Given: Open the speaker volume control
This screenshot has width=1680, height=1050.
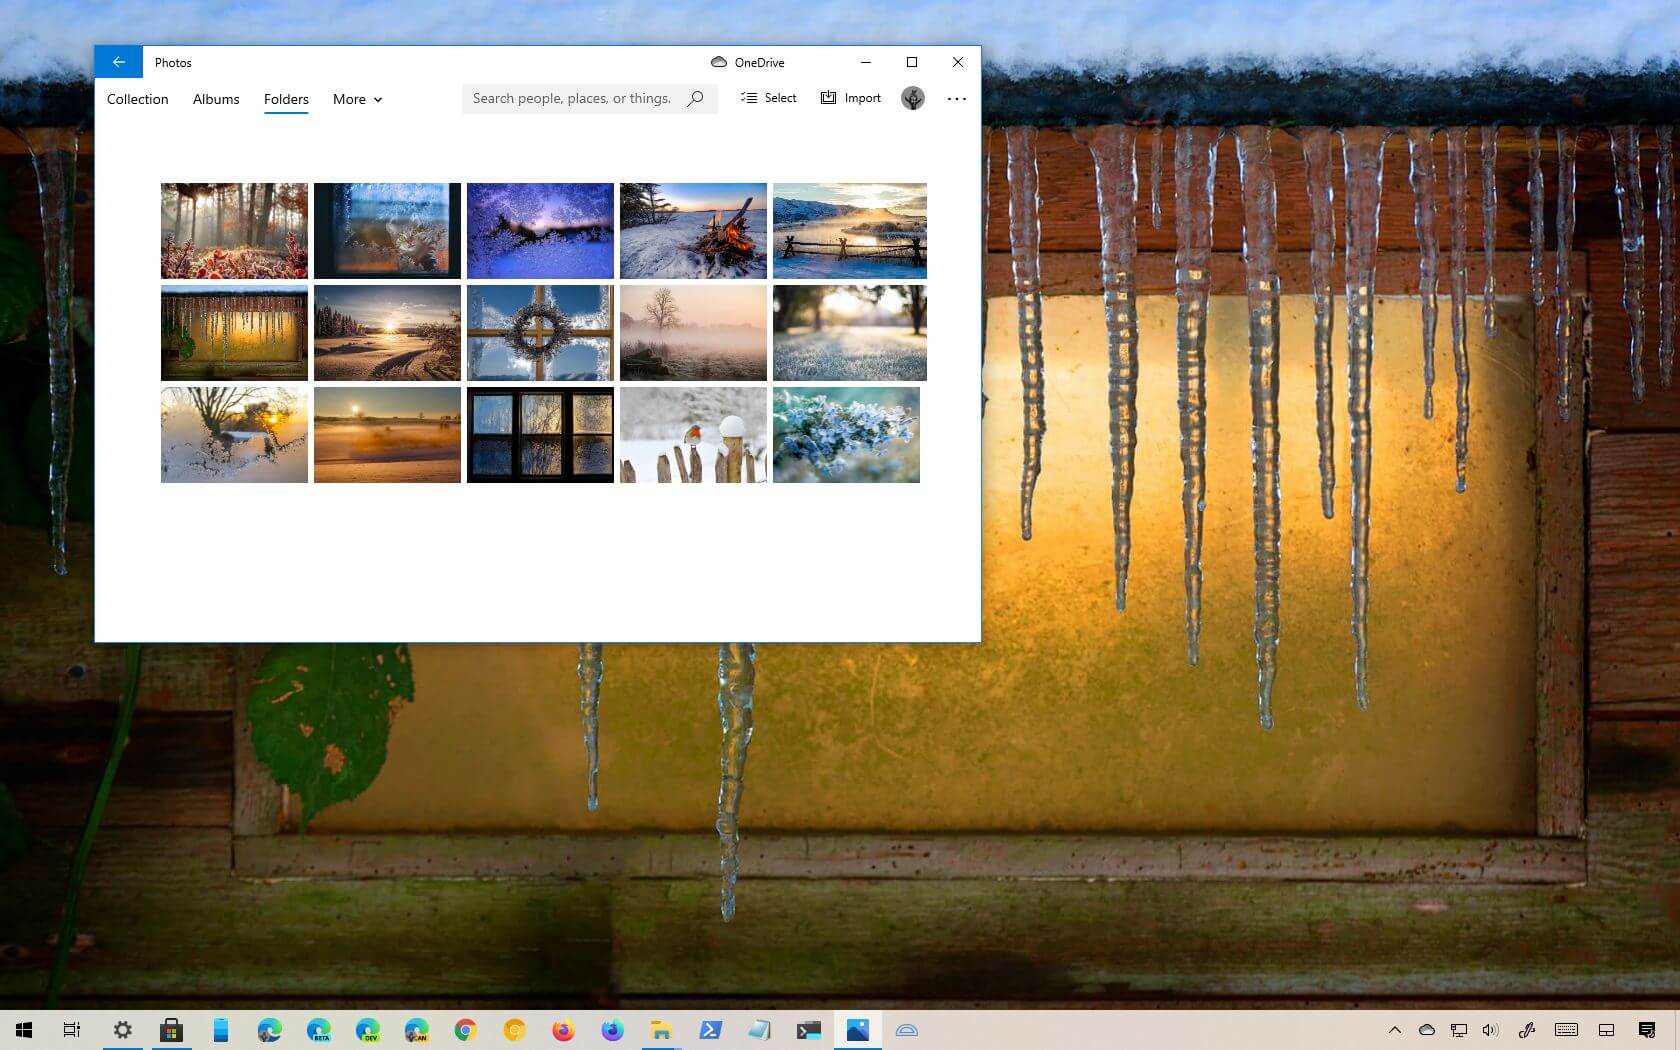Looking at the screenshot, I should click(1489, 1030).
